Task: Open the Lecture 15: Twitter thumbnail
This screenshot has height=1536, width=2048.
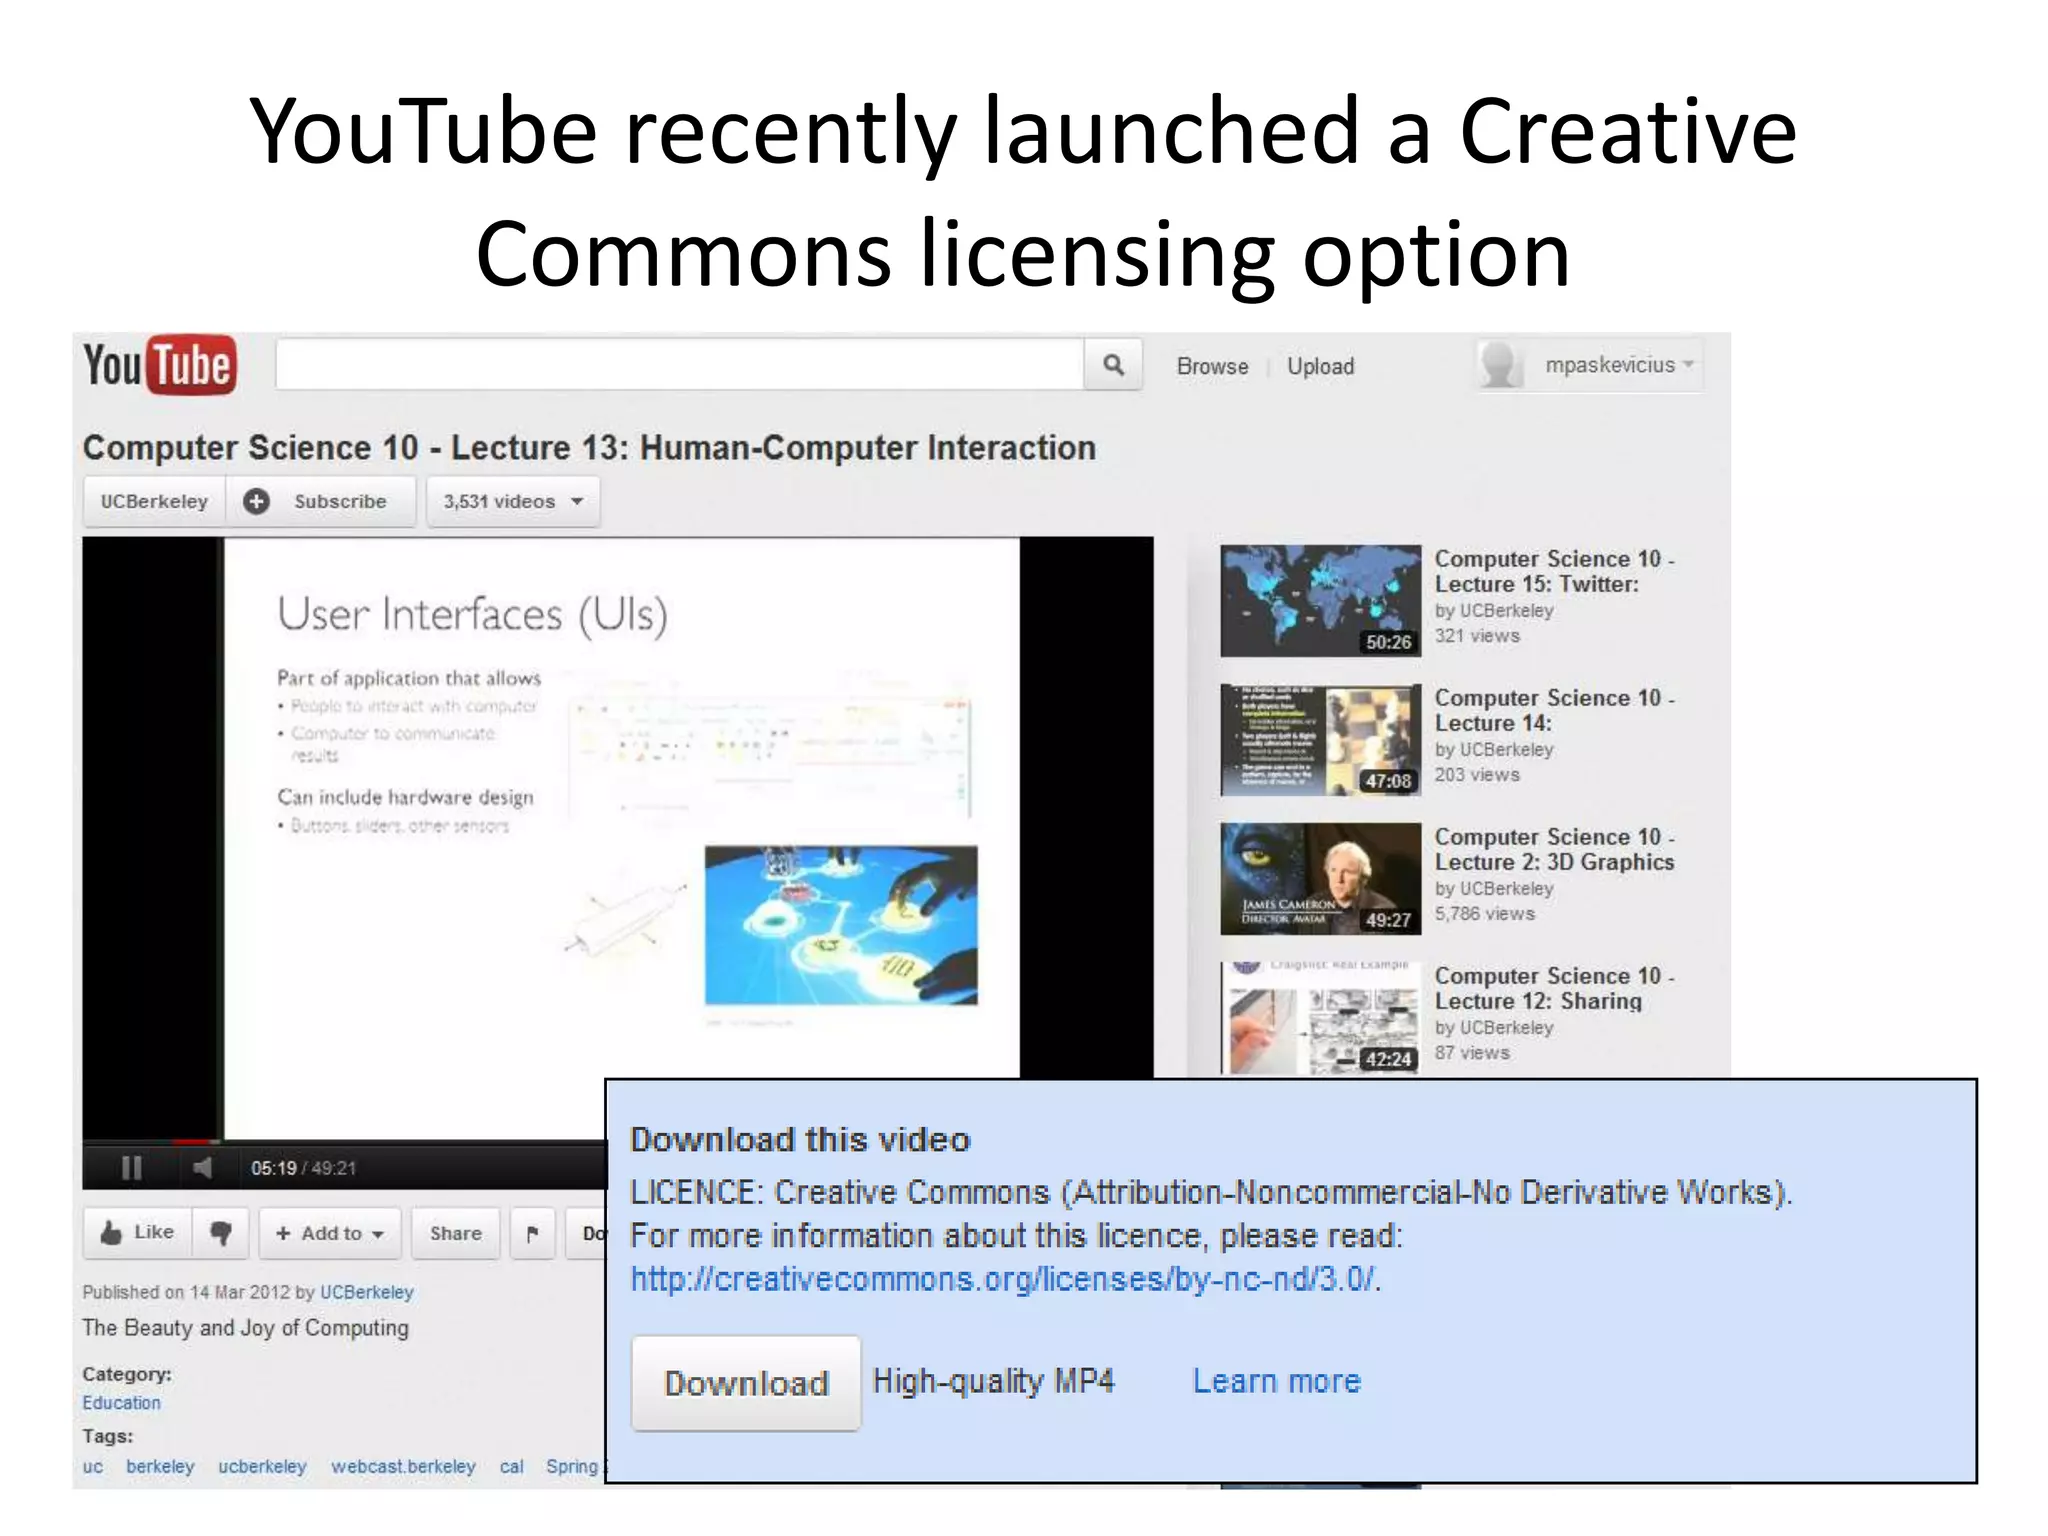Action: click(x=1320, y=600)
